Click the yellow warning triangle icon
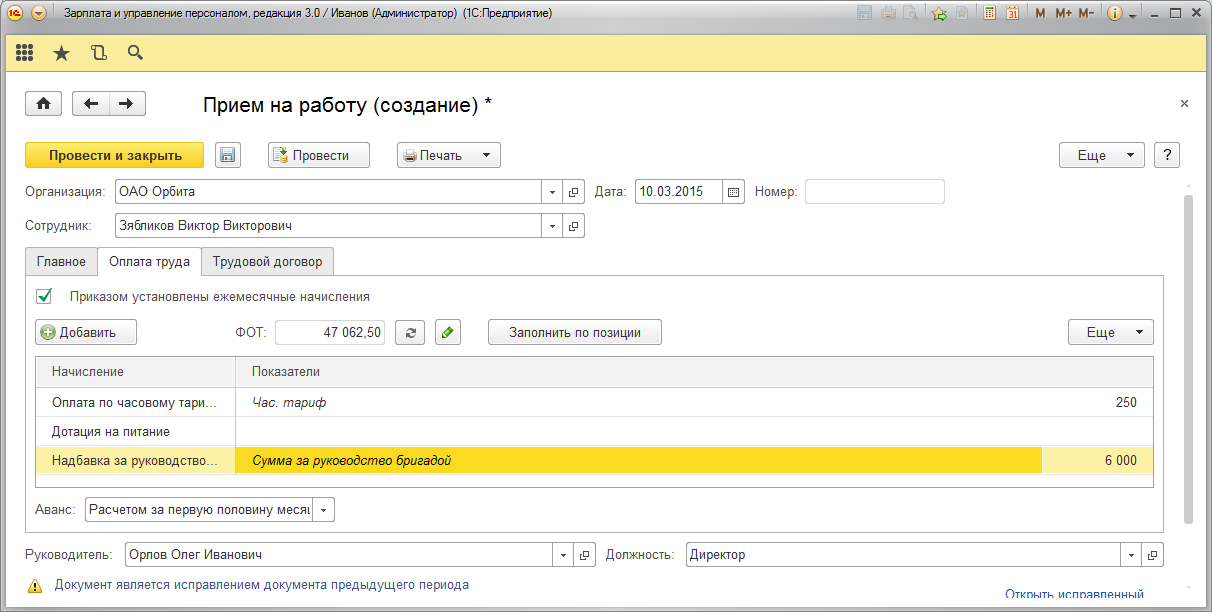 [x=35, y=586]
